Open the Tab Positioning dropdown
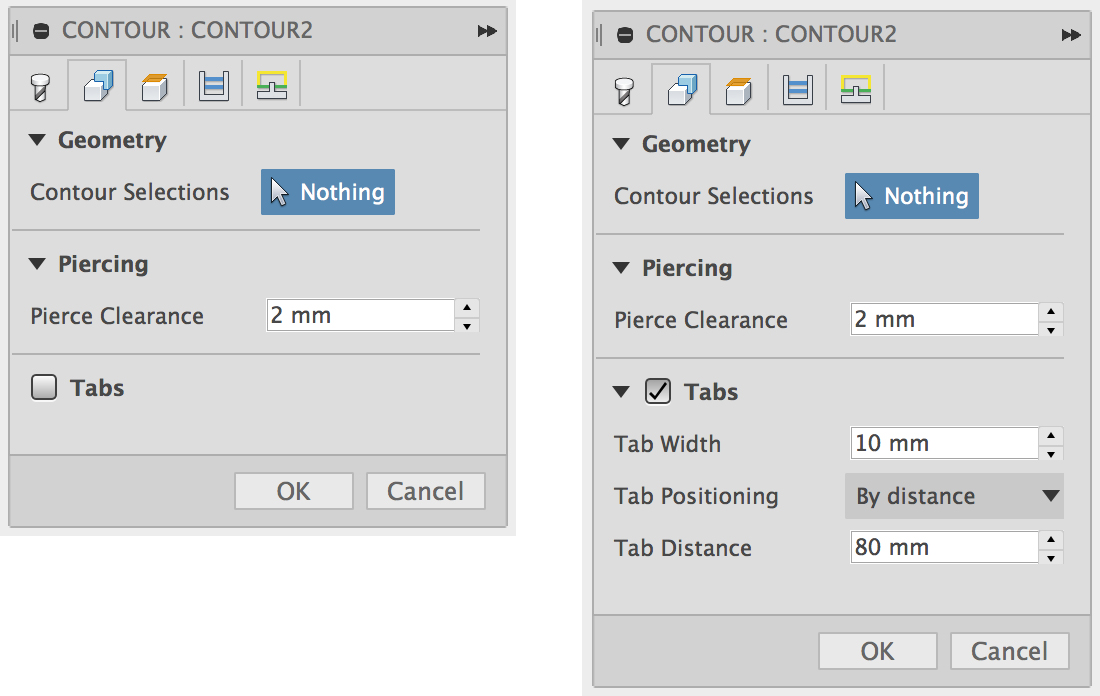 point(954,496)
